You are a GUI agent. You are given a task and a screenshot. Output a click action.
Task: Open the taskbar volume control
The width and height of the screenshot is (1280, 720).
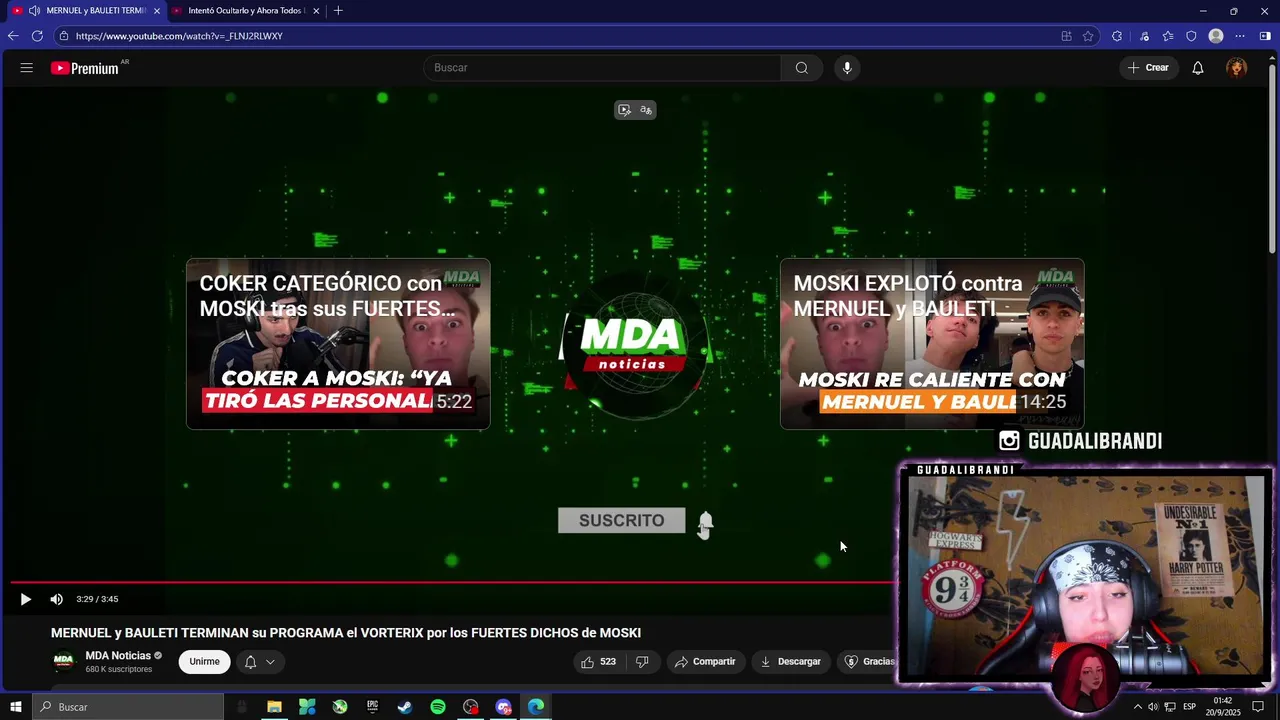pos(1153,707)
